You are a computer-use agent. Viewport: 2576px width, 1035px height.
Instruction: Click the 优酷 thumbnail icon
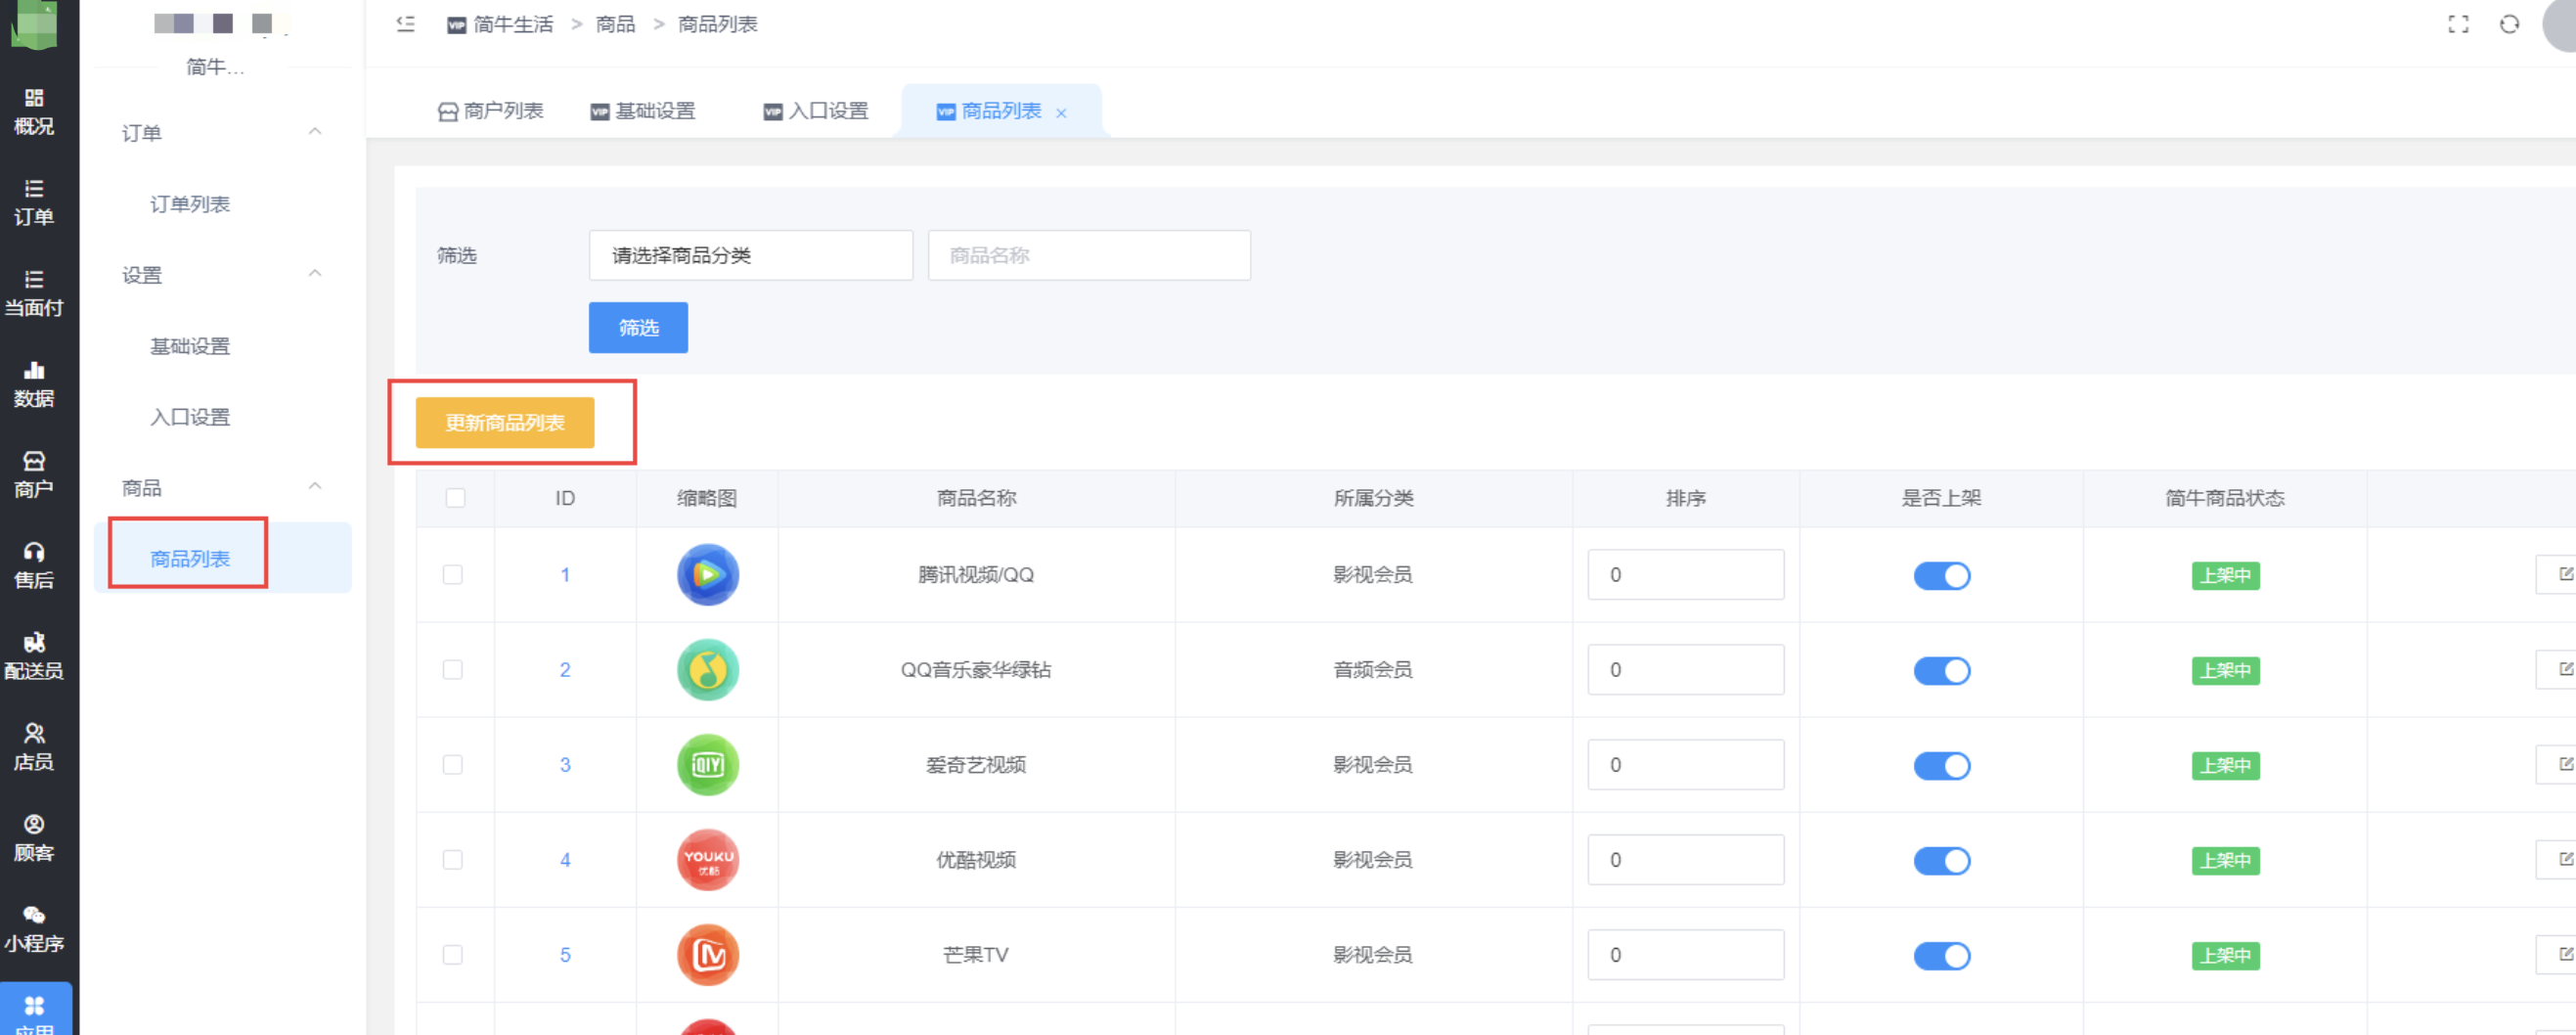tap(708, 859)
